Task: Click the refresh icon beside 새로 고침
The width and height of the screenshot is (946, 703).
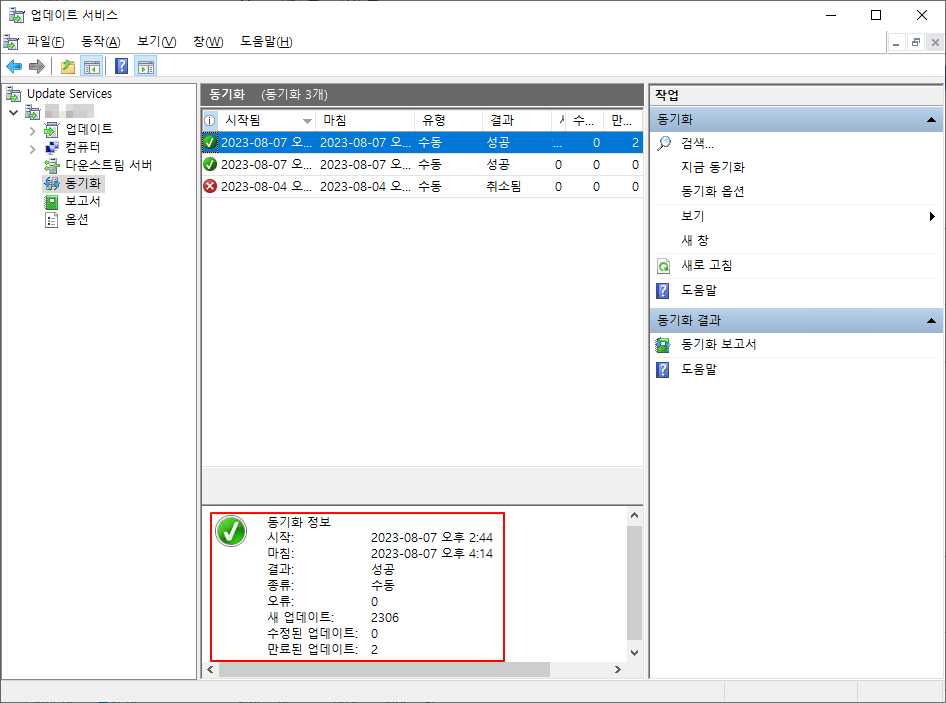Action: point(663,266)
